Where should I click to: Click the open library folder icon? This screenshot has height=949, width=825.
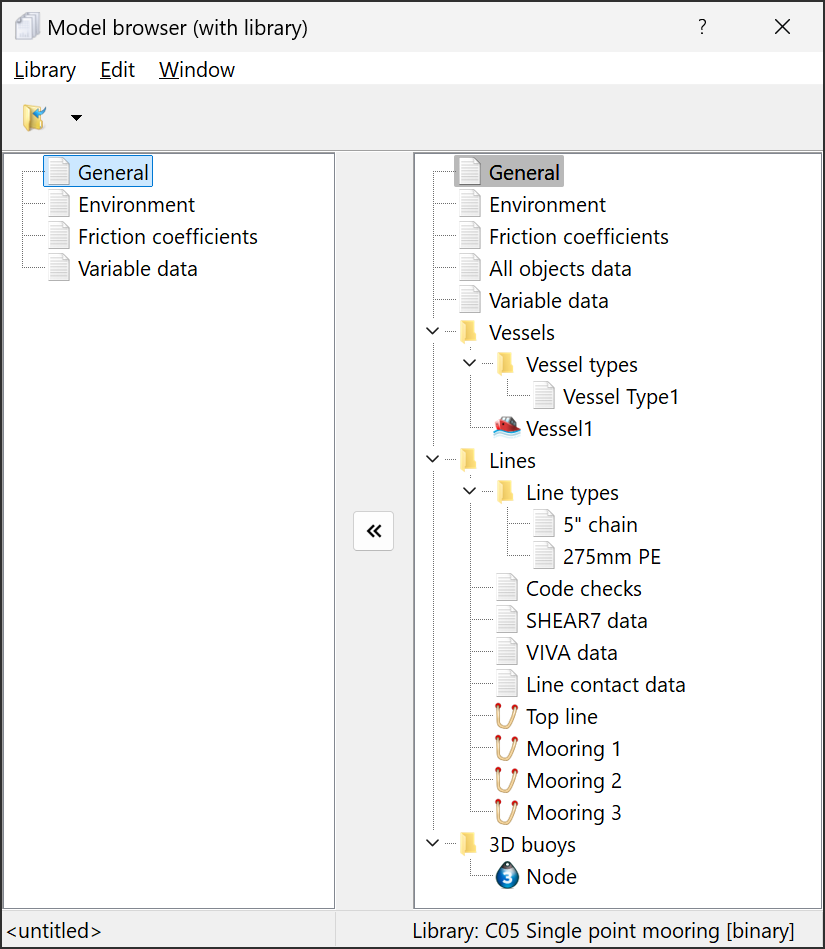tap(35, 118)
